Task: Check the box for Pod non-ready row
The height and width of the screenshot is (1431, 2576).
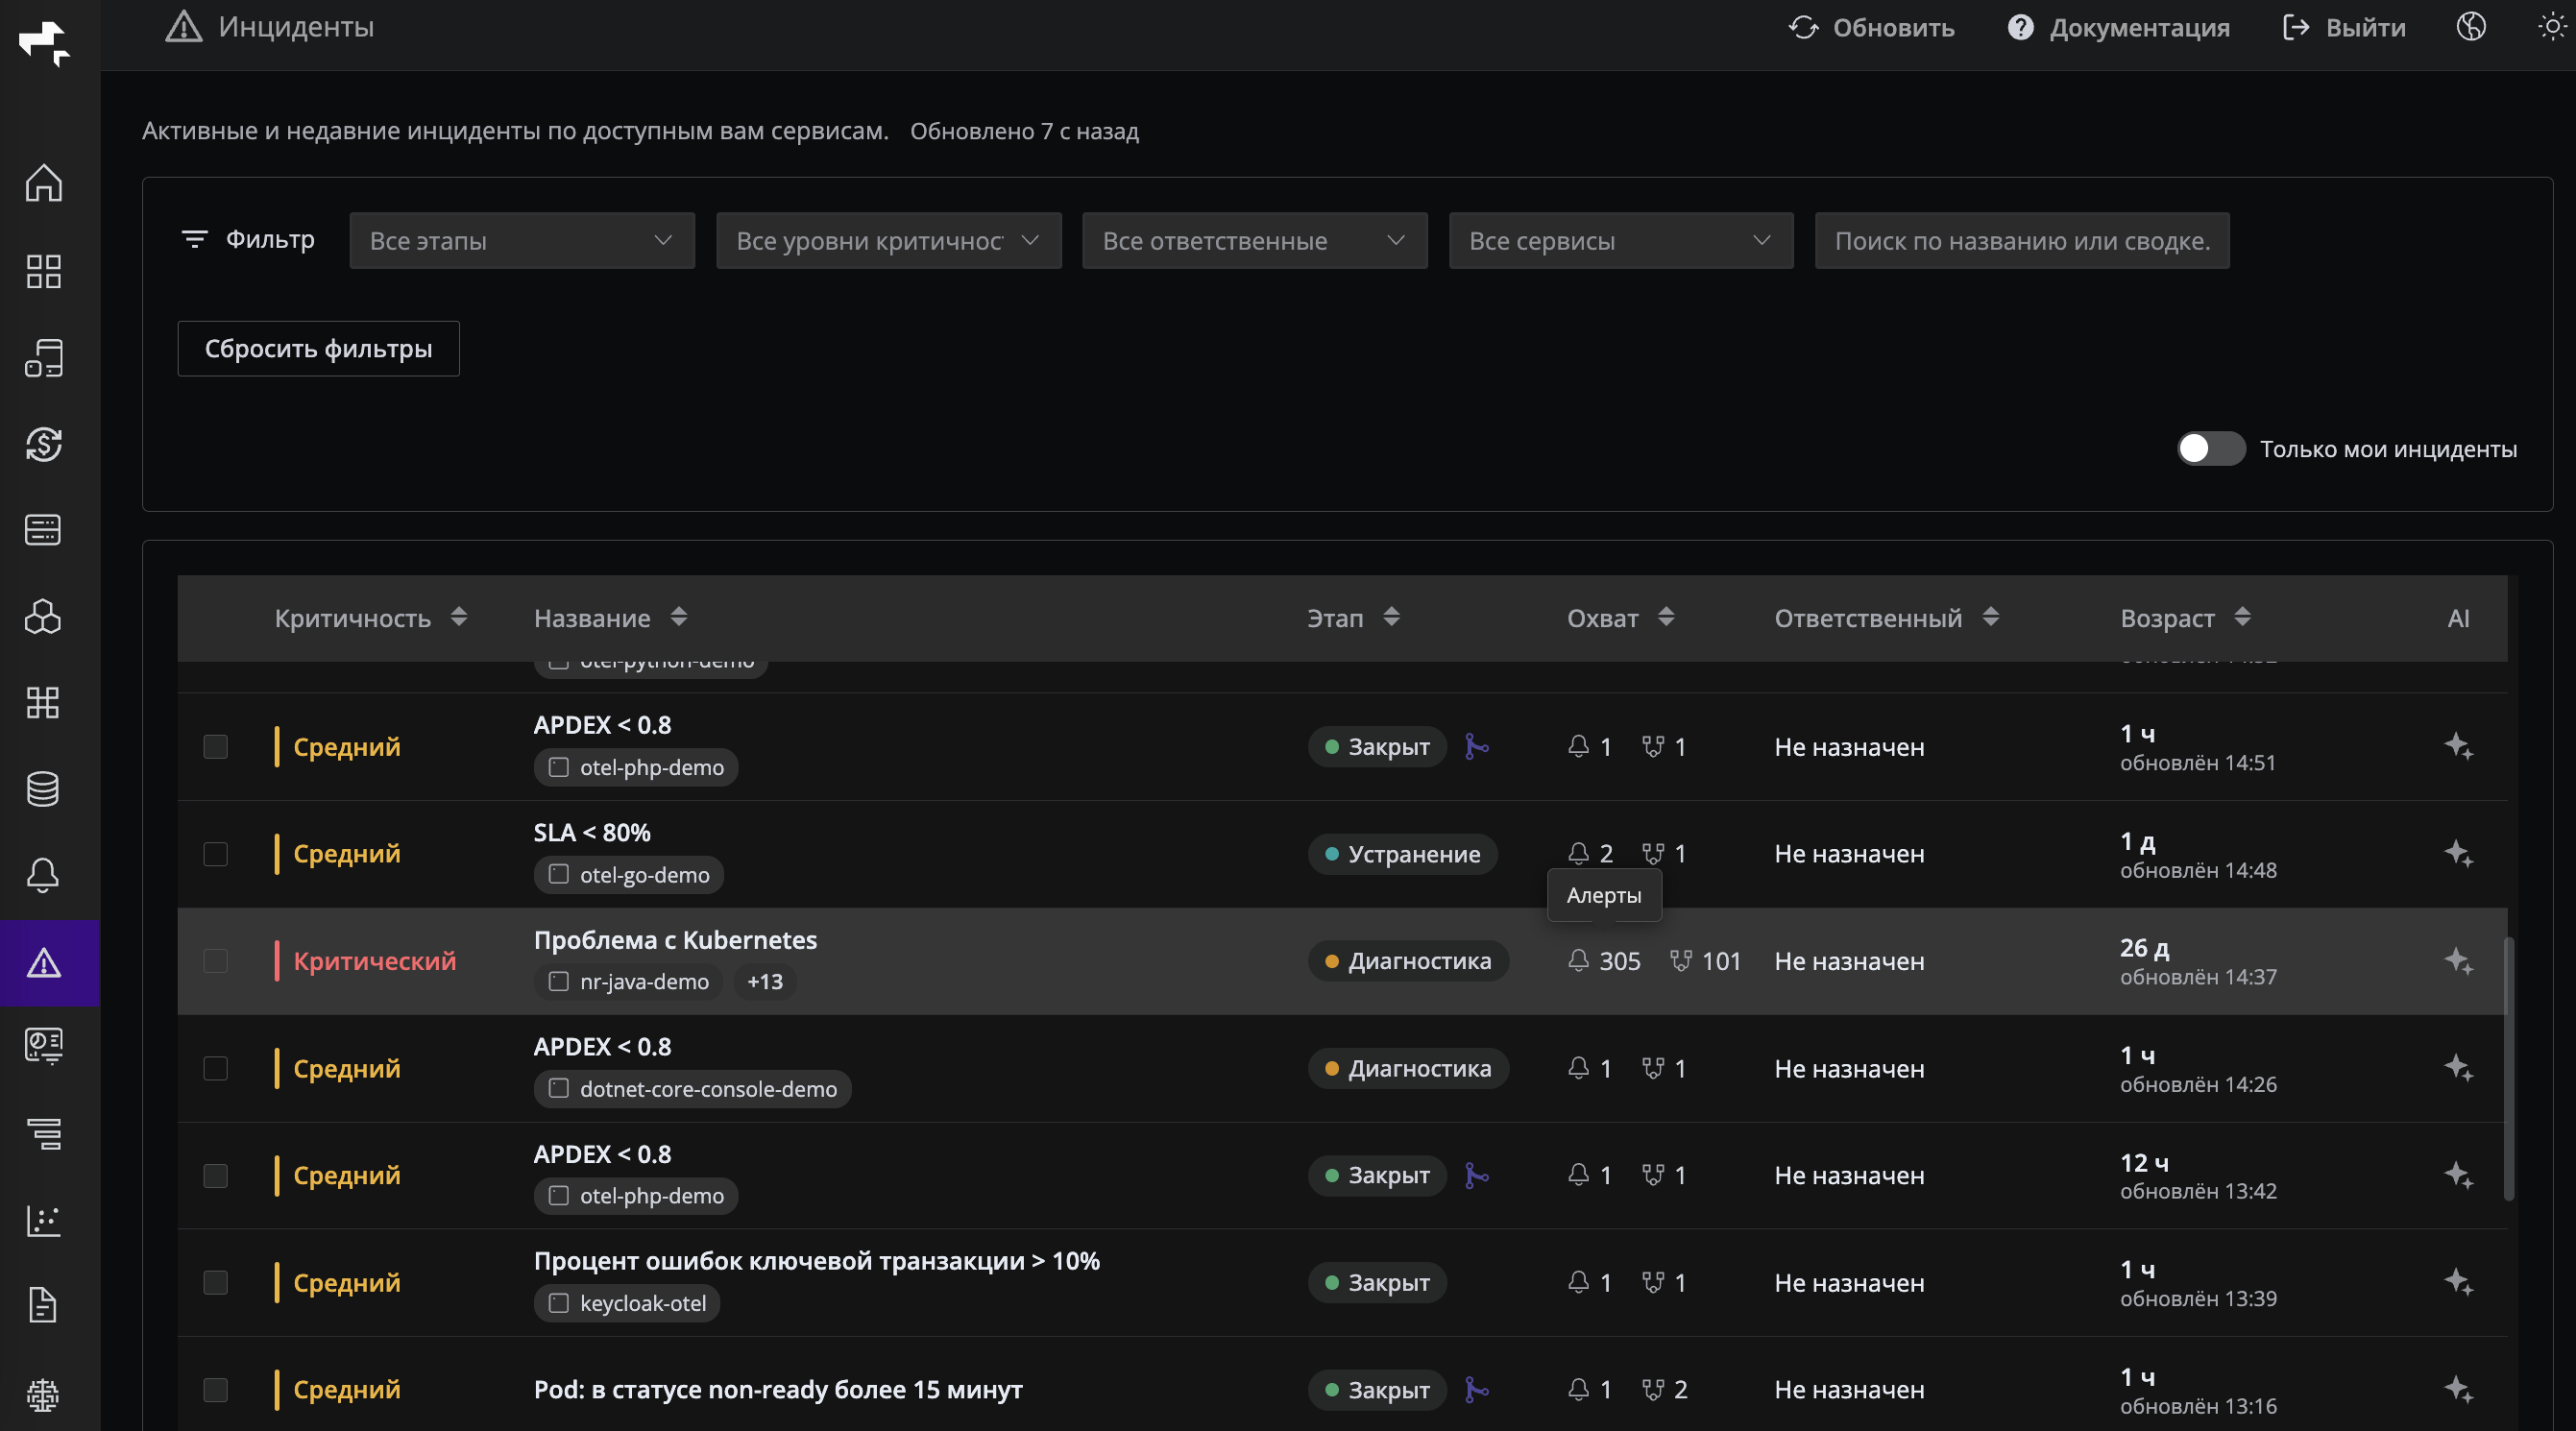Action: [215, 1390]
